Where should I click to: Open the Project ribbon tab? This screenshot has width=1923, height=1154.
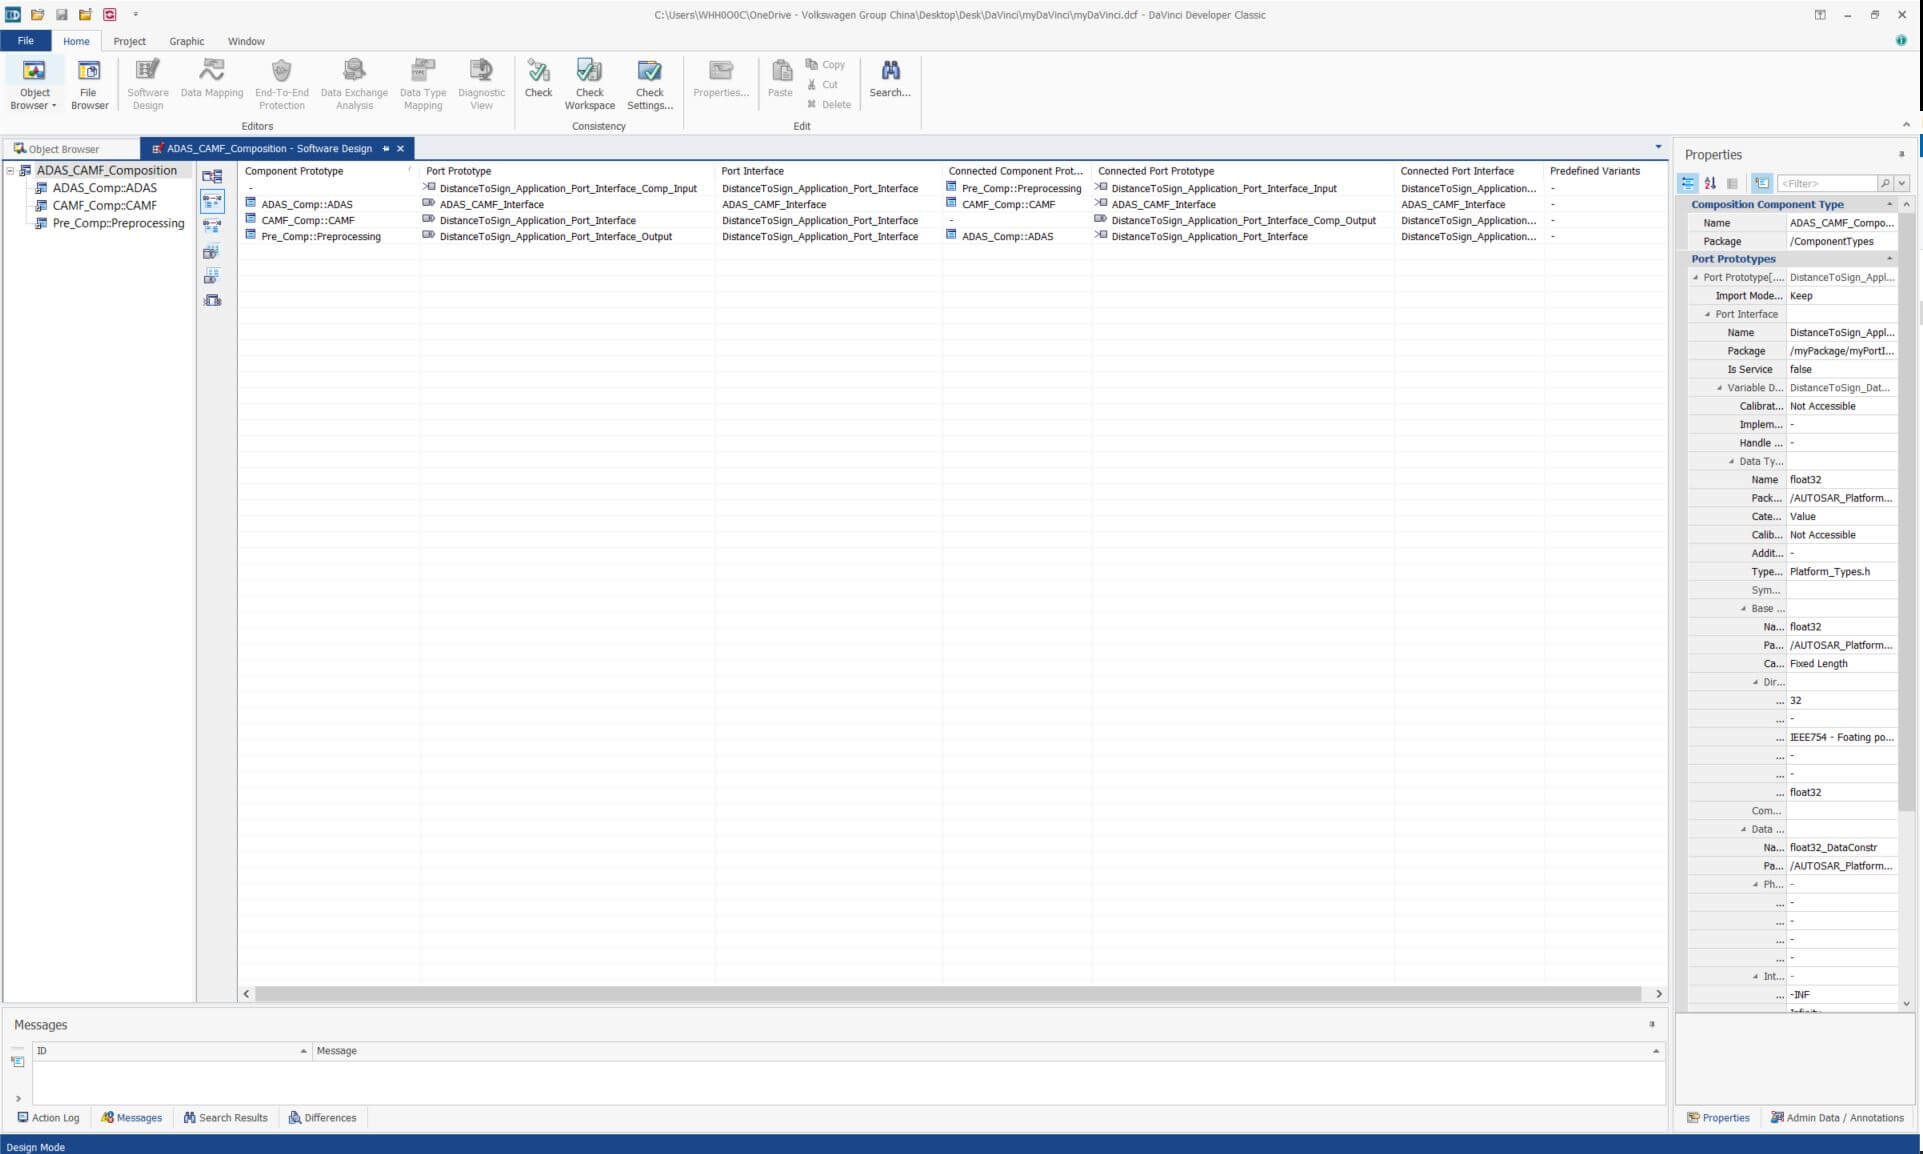point(129,41)
